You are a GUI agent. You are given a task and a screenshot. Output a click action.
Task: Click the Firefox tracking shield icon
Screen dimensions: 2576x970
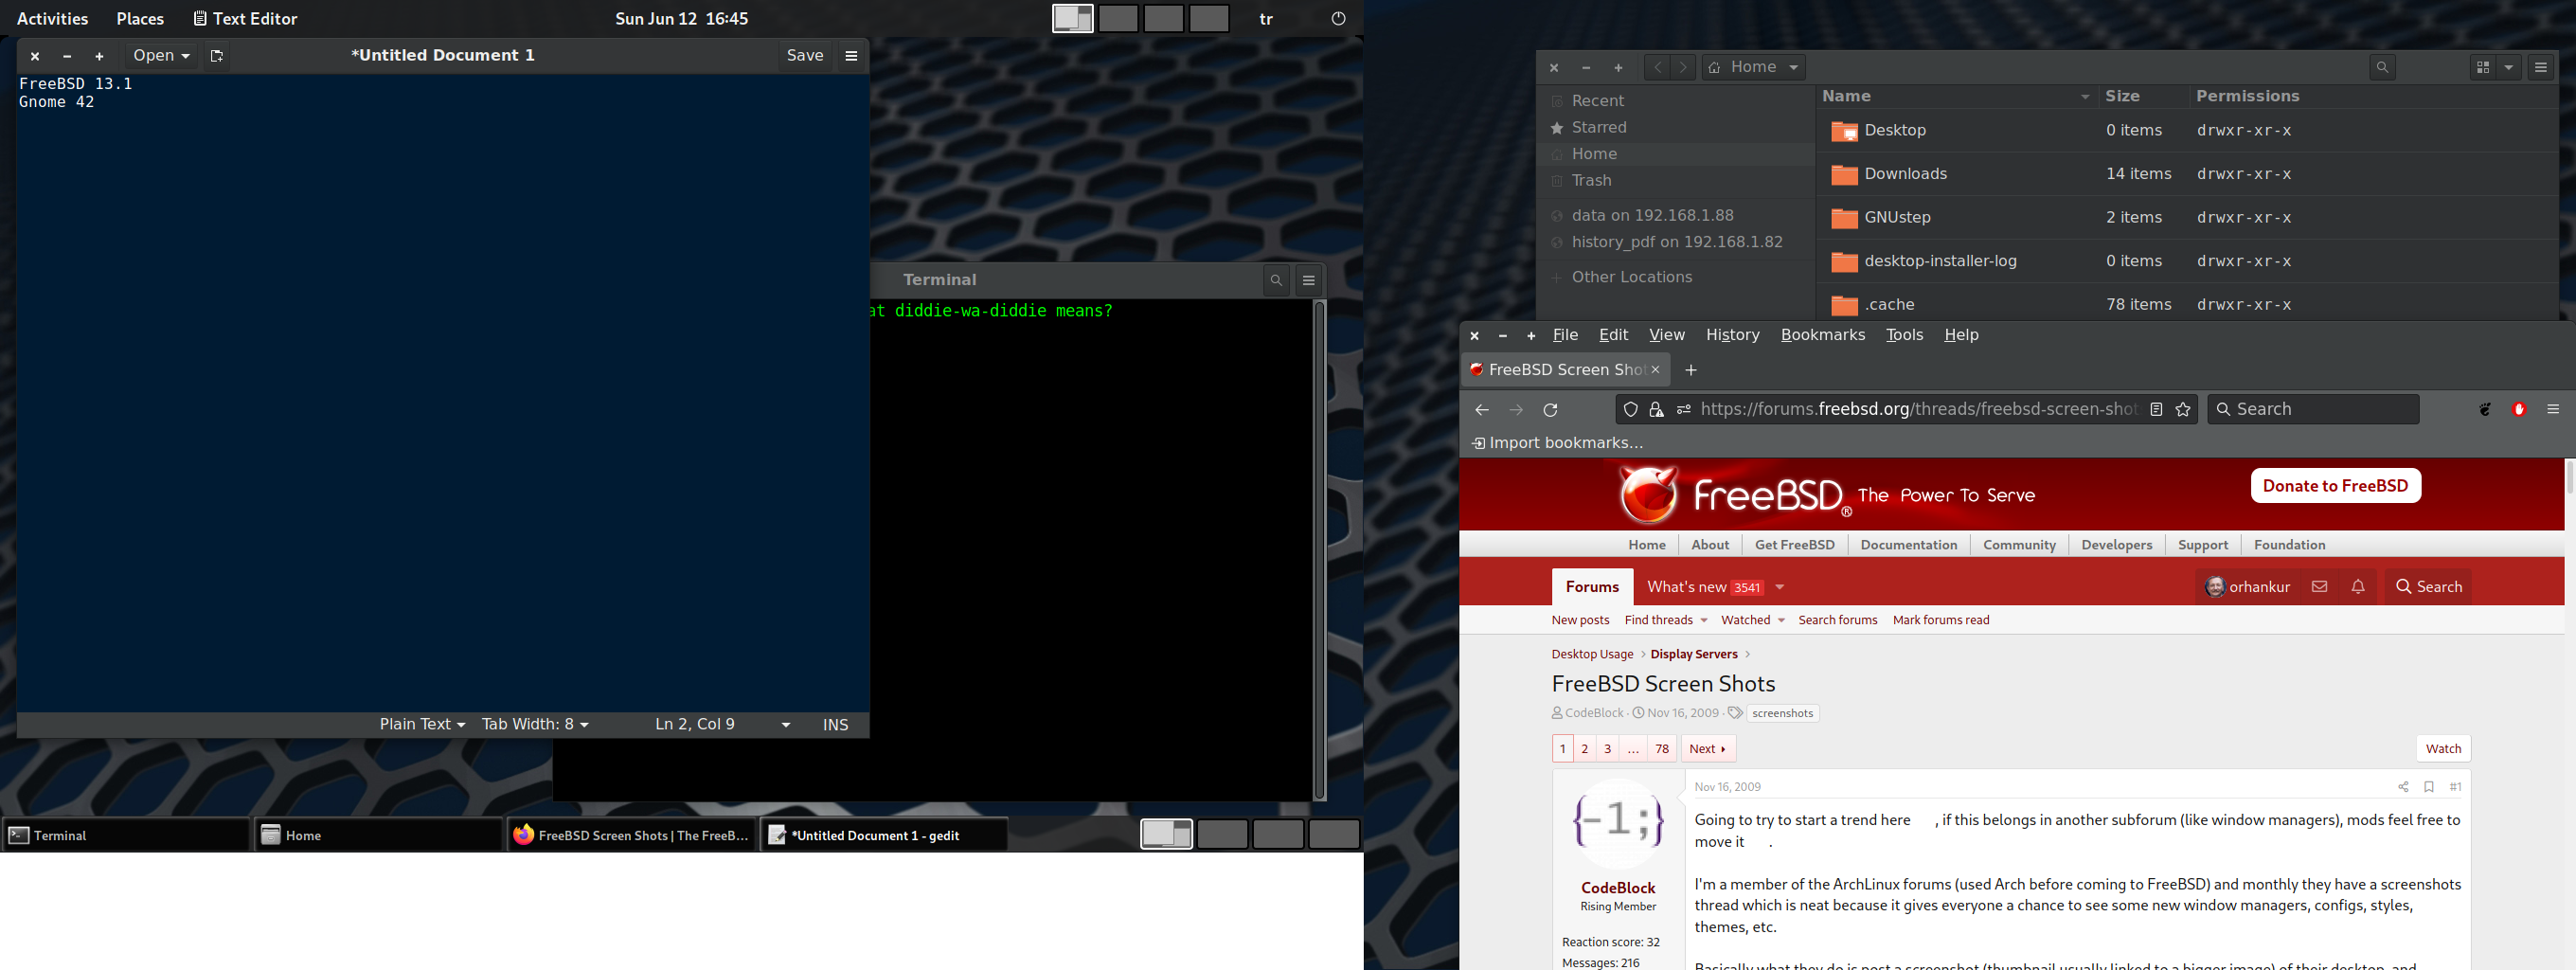[x=1630, y=410]
